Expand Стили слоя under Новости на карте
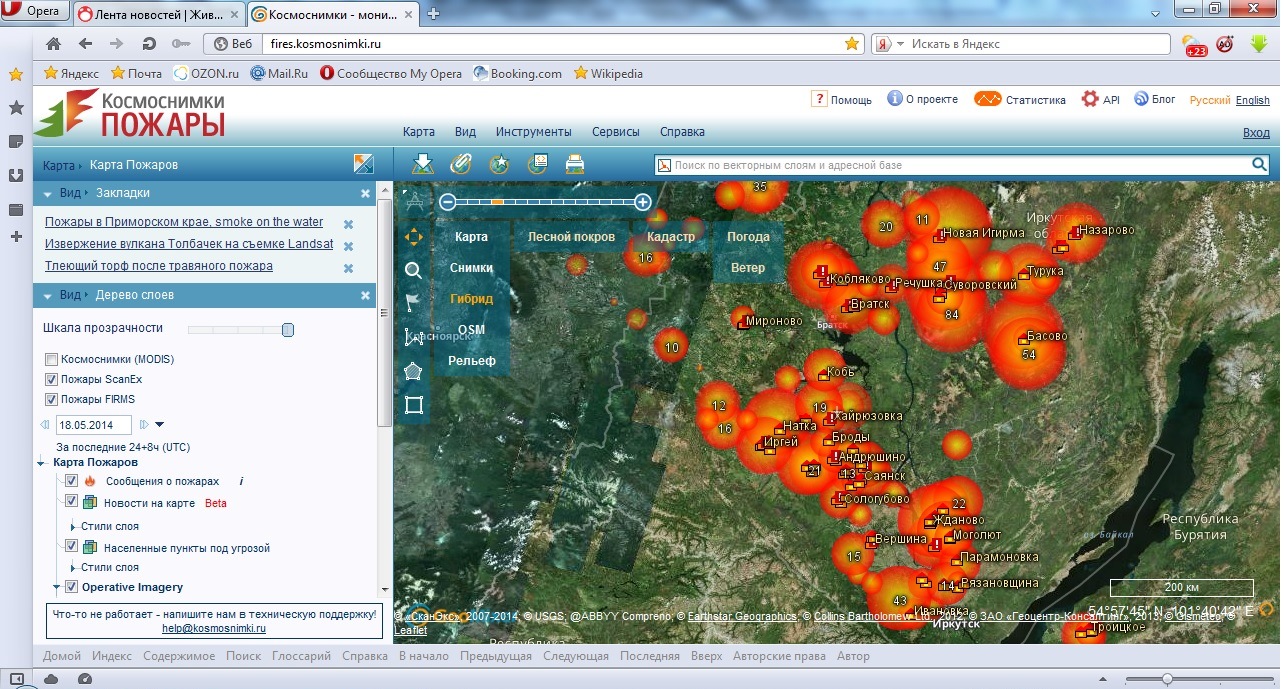 pyautogui.click(x=73, y=526)
